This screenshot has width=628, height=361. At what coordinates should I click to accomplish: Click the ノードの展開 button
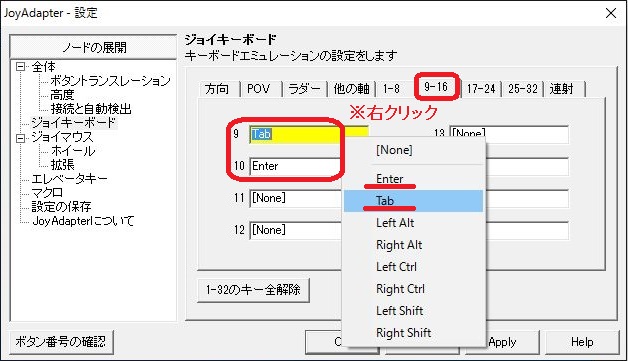coord(93,47)
